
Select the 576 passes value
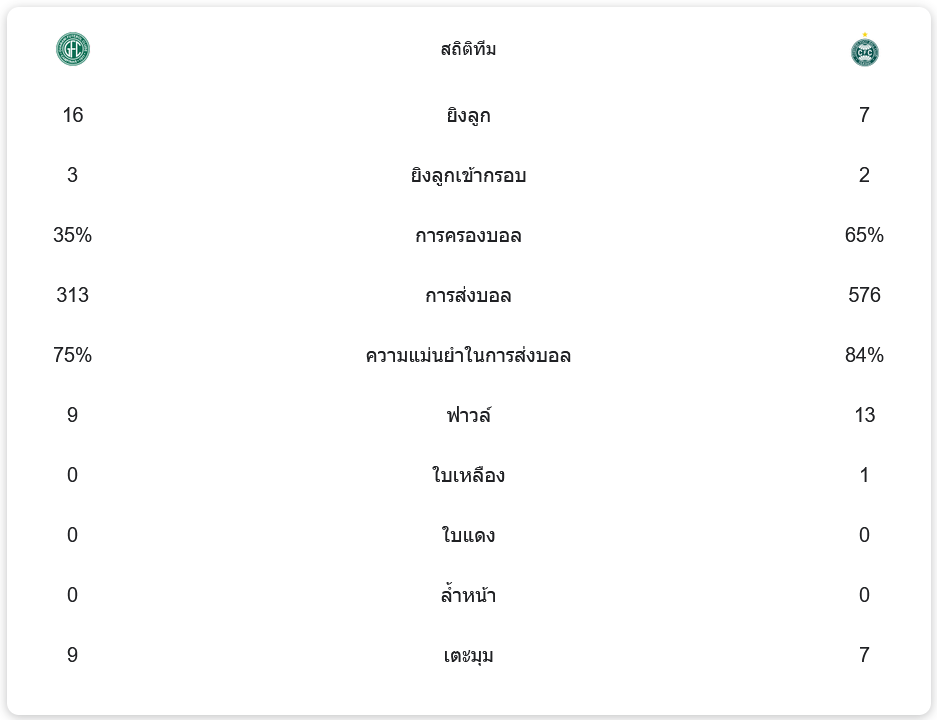[864, 295]
